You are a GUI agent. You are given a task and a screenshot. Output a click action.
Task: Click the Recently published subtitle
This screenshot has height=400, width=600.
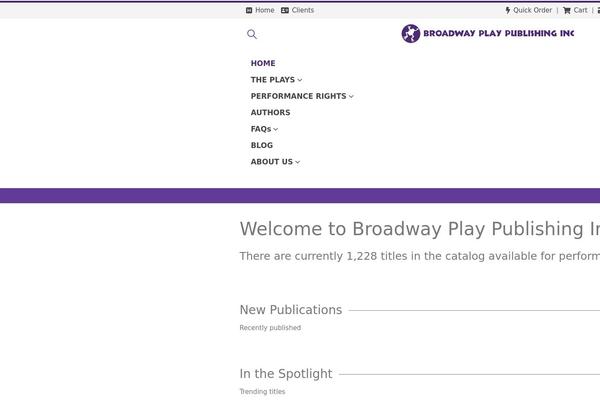270,328
